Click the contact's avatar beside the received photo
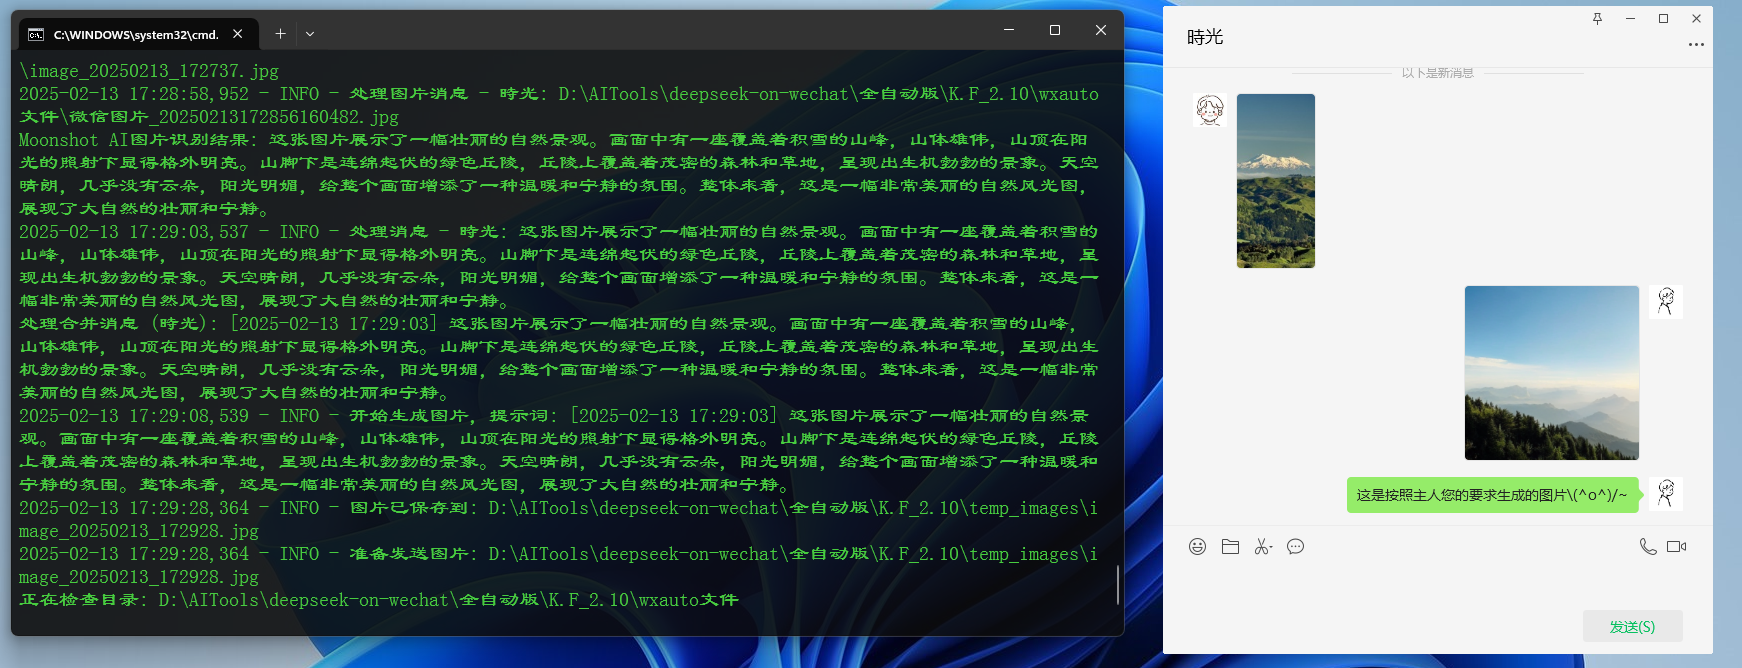Viewport: 1742px width, 668px height. click(1210, 110)
